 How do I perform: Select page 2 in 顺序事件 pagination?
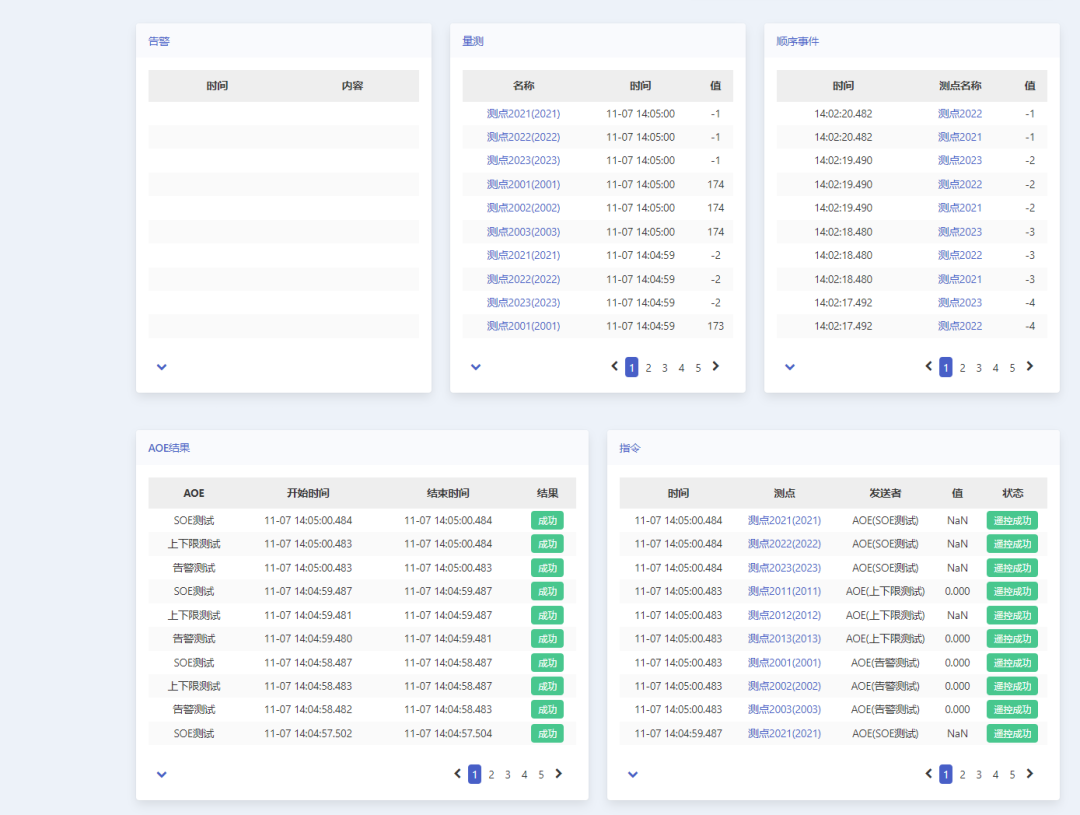point(962,368)
